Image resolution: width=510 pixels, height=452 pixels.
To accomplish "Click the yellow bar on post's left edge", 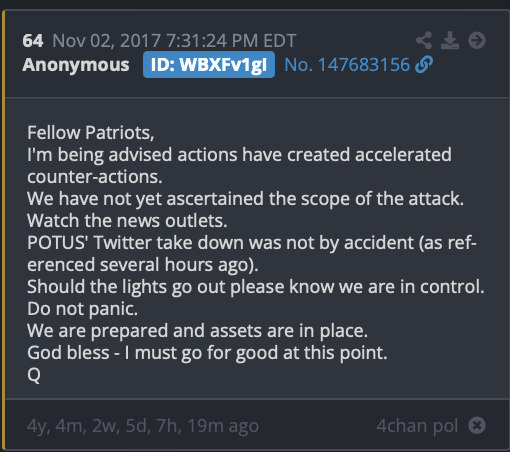I will coord(3,230).
